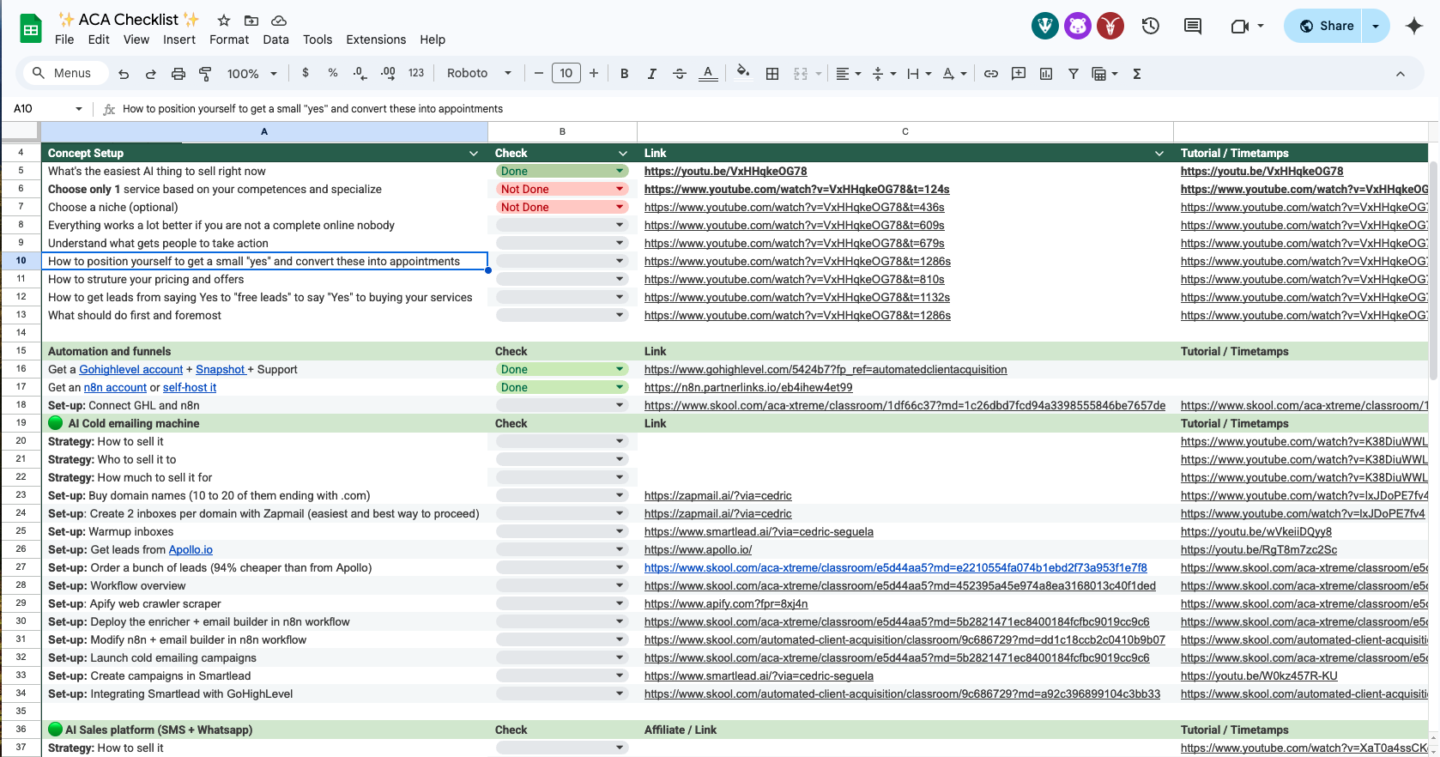
Task: Redo the last action
Action: tap(151, 73)
